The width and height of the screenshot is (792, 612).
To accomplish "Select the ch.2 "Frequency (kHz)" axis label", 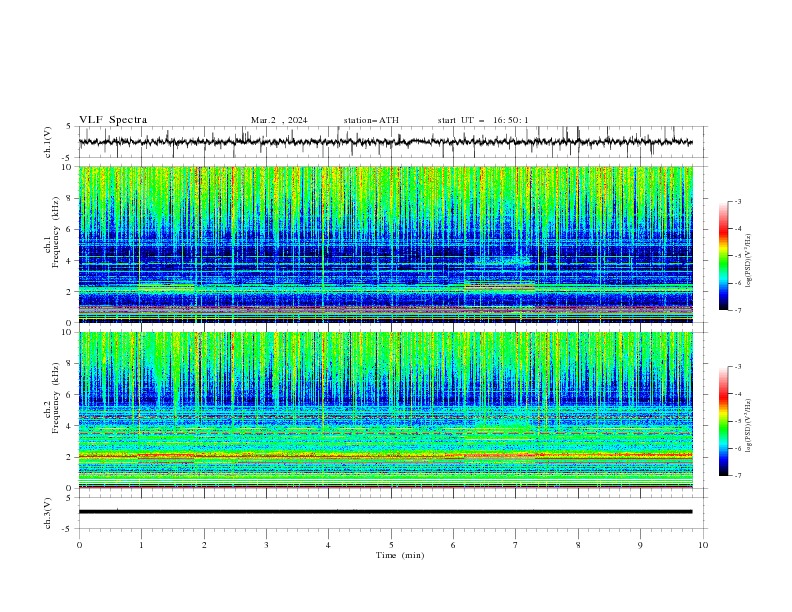I will click(x=54, y=398).
